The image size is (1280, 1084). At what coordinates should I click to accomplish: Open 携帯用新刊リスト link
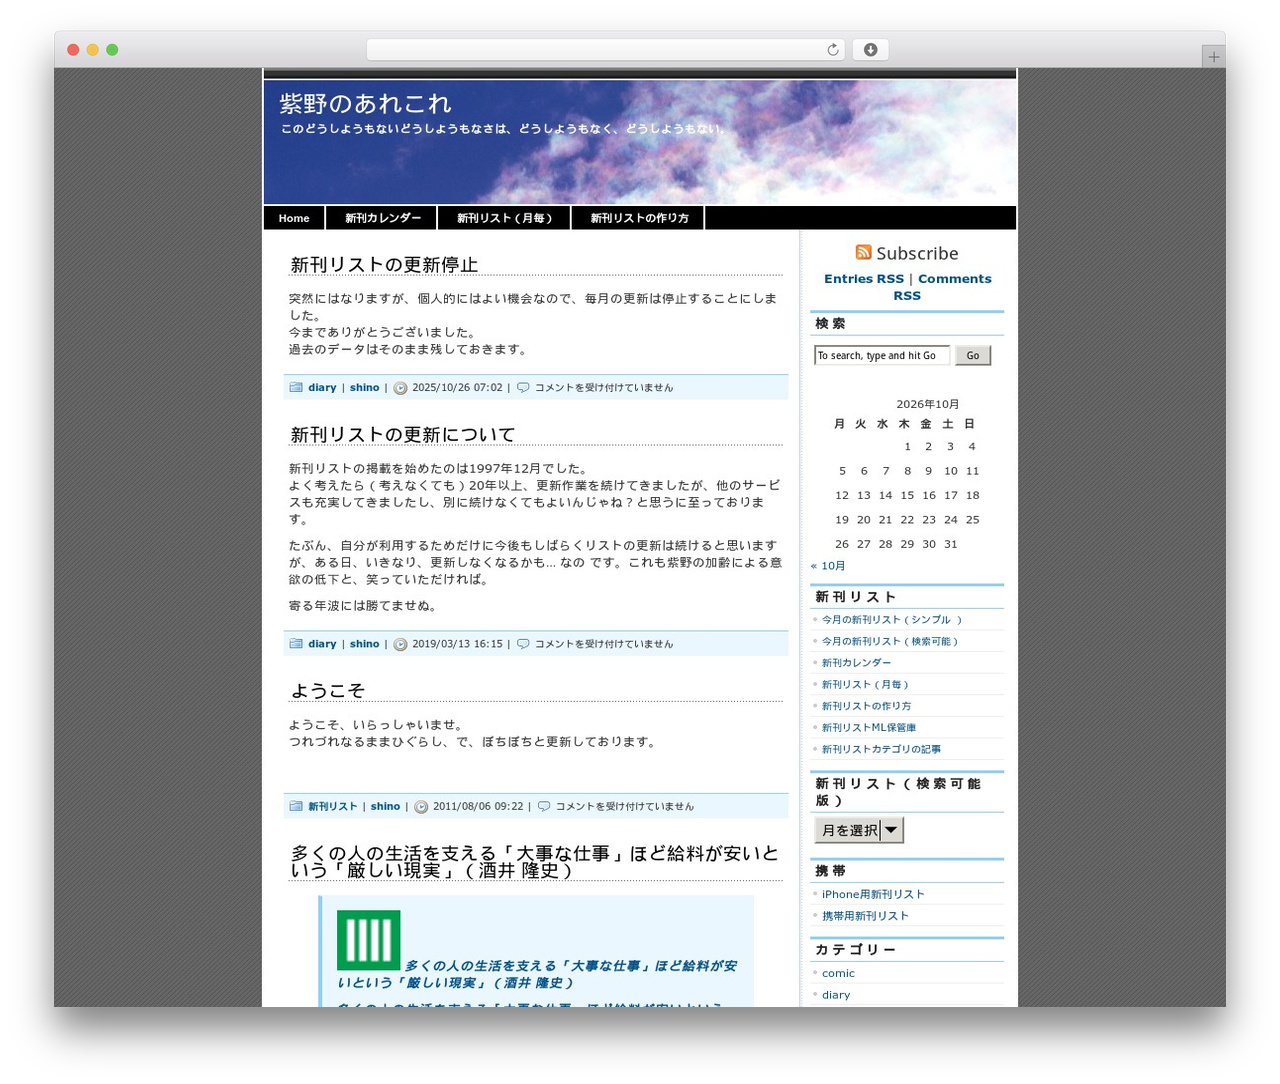tap(865, 916)
